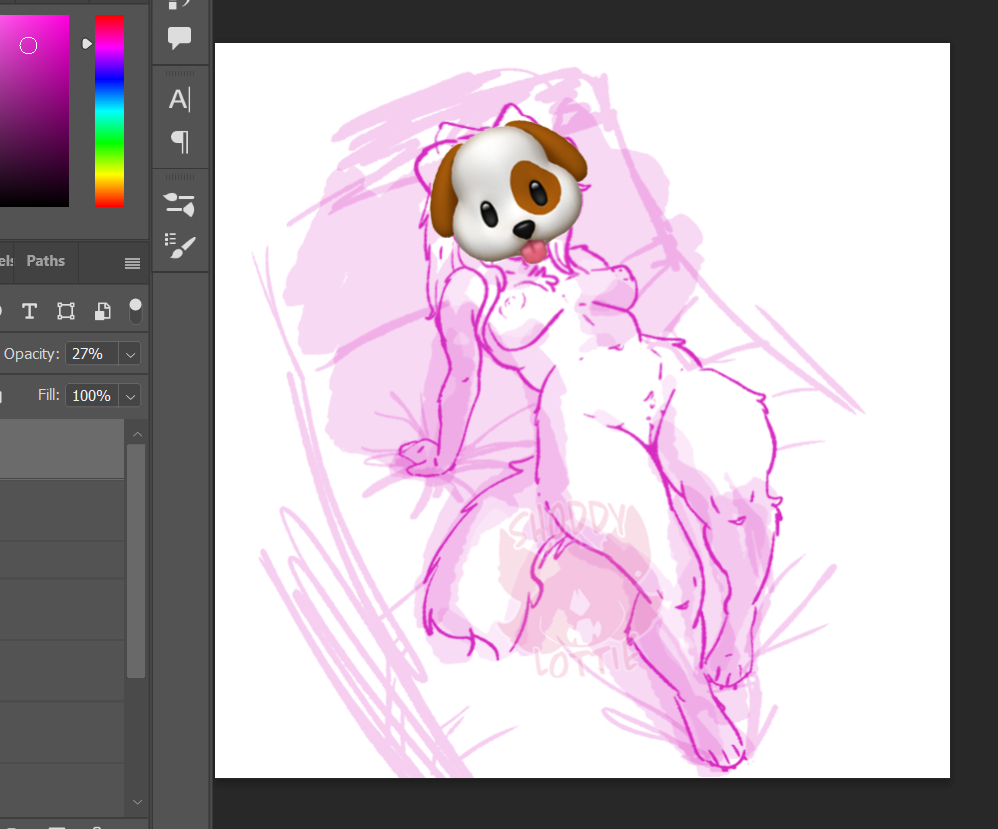Filter layers by smart objects icon
This screenshot has width=998, height=829.
coord(102,311)
